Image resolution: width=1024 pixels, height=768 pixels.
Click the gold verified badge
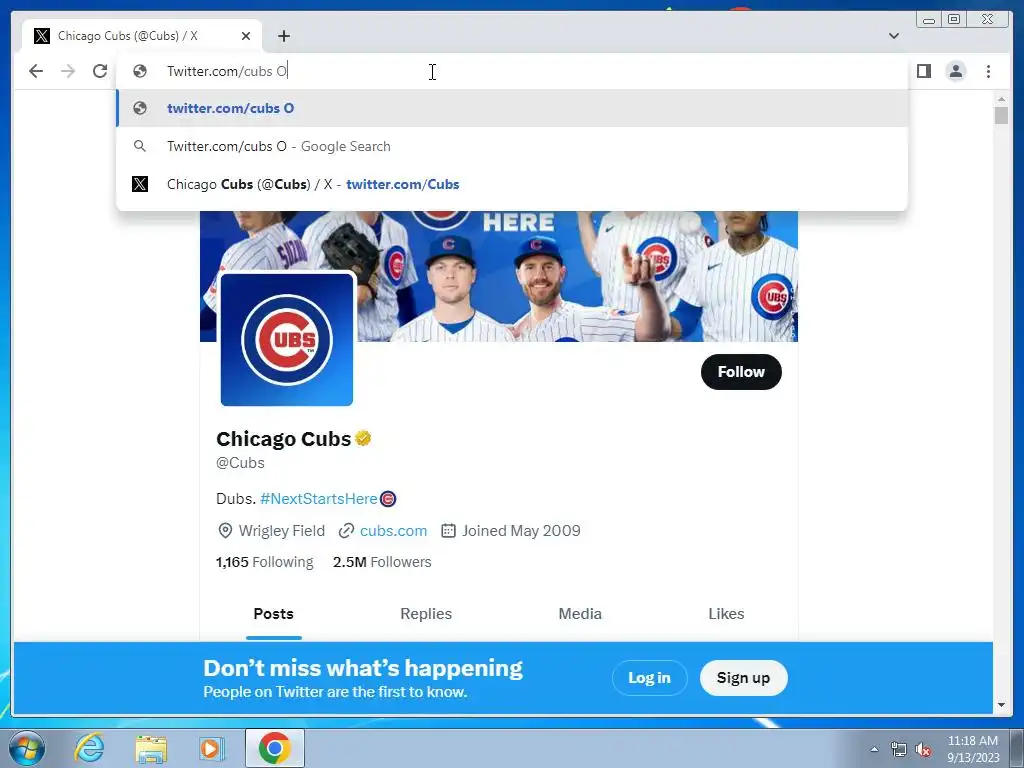click(363, 438)
